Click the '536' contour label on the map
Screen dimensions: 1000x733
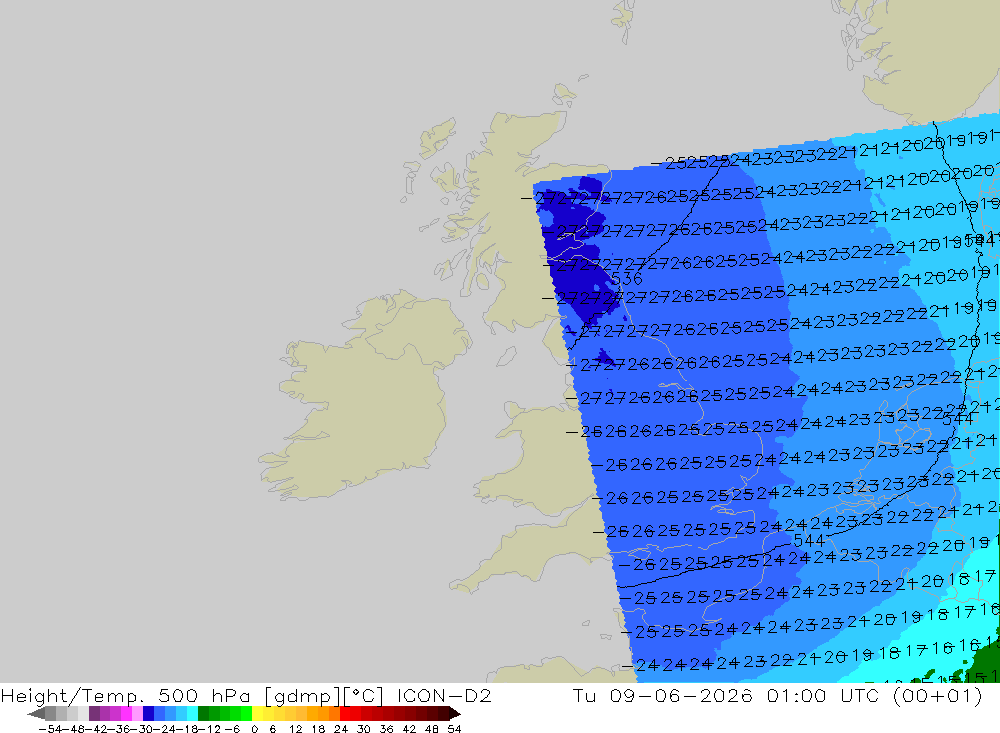click(626, 279)
